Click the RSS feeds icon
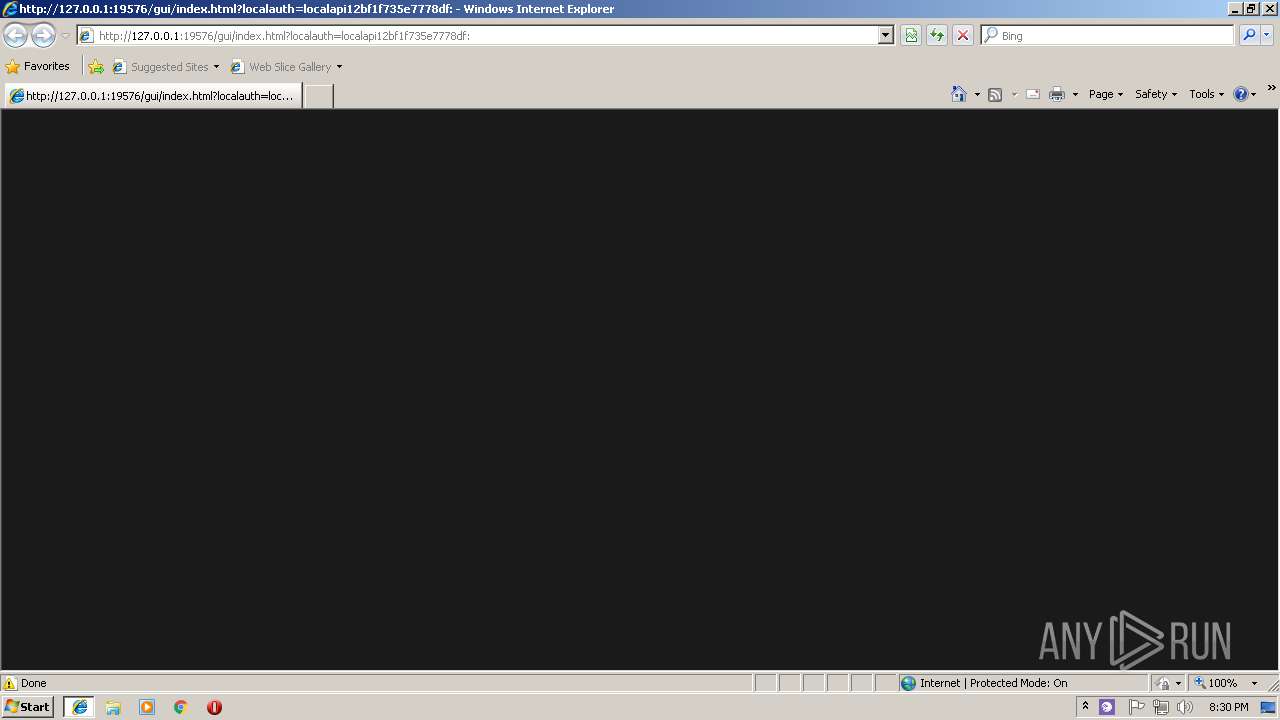 tap(995, 94)
